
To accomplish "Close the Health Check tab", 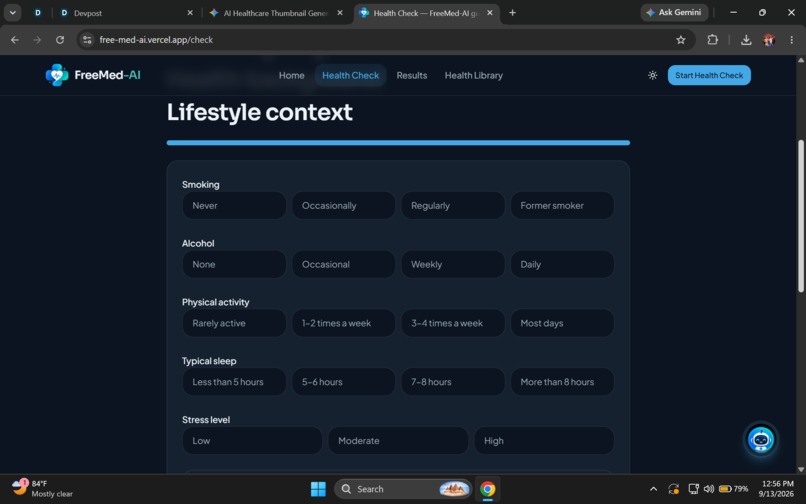I will click(x=489, y=13).
